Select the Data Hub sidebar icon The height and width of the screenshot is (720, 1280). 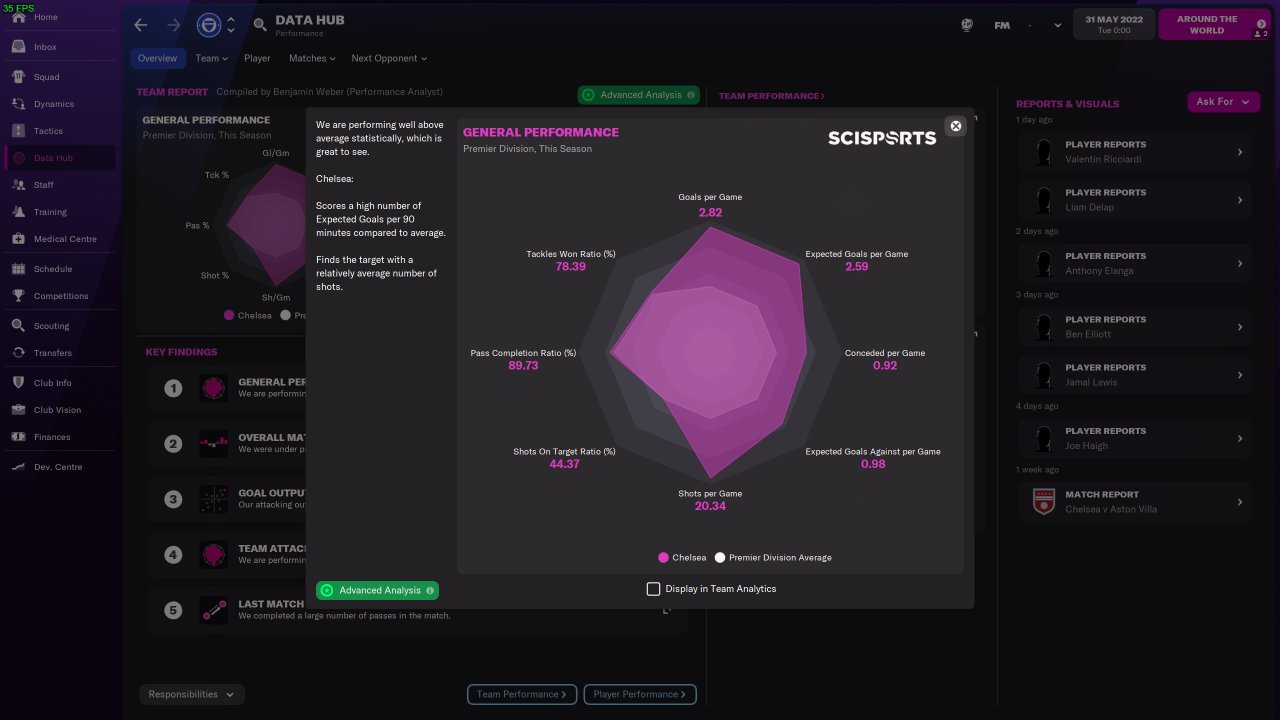[x=18, y=158]
